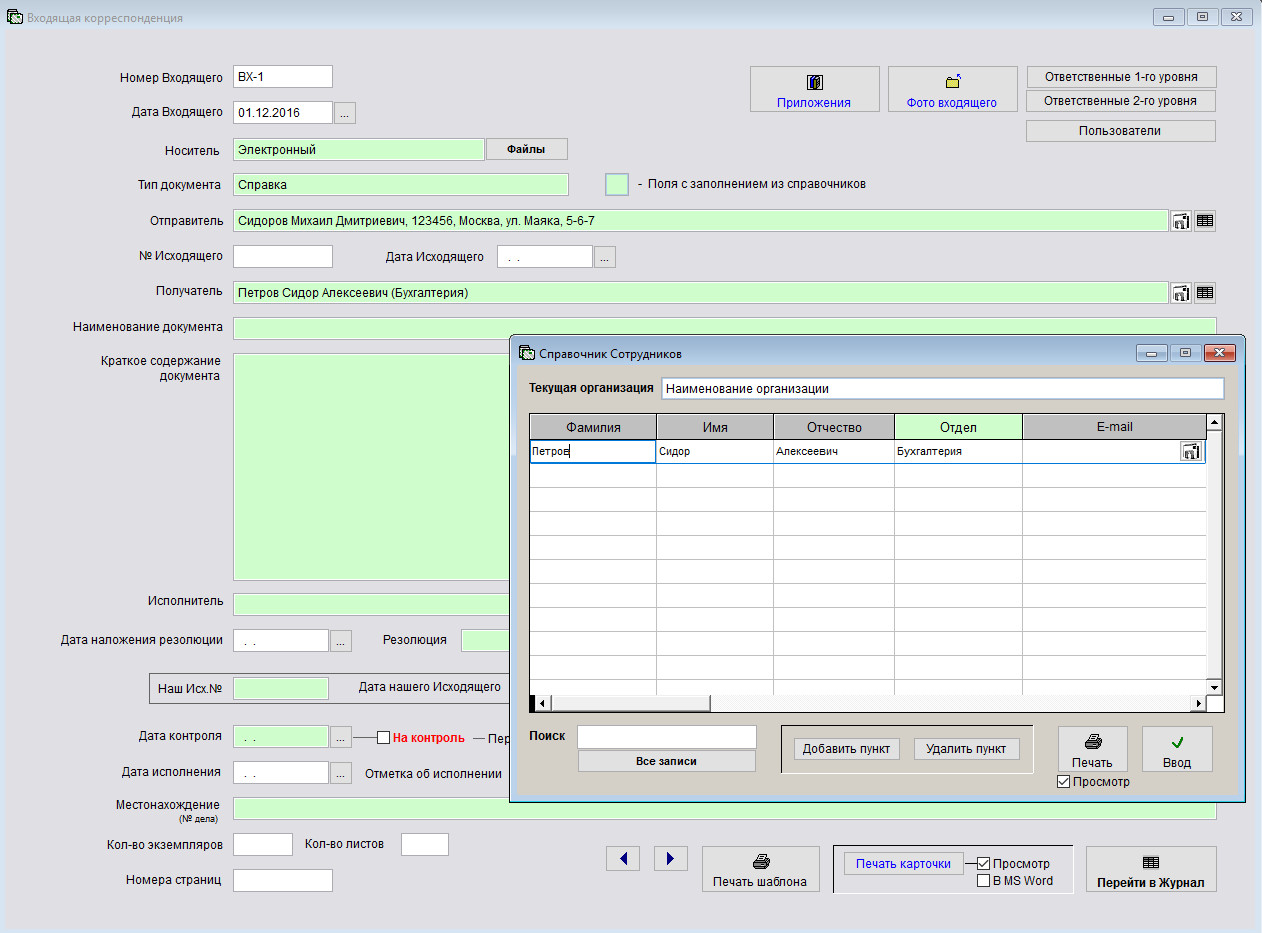Toggle Просмотр checkbox under Печать in dialog
The image size is (1262, 933).
click(x=1063, y=782)
